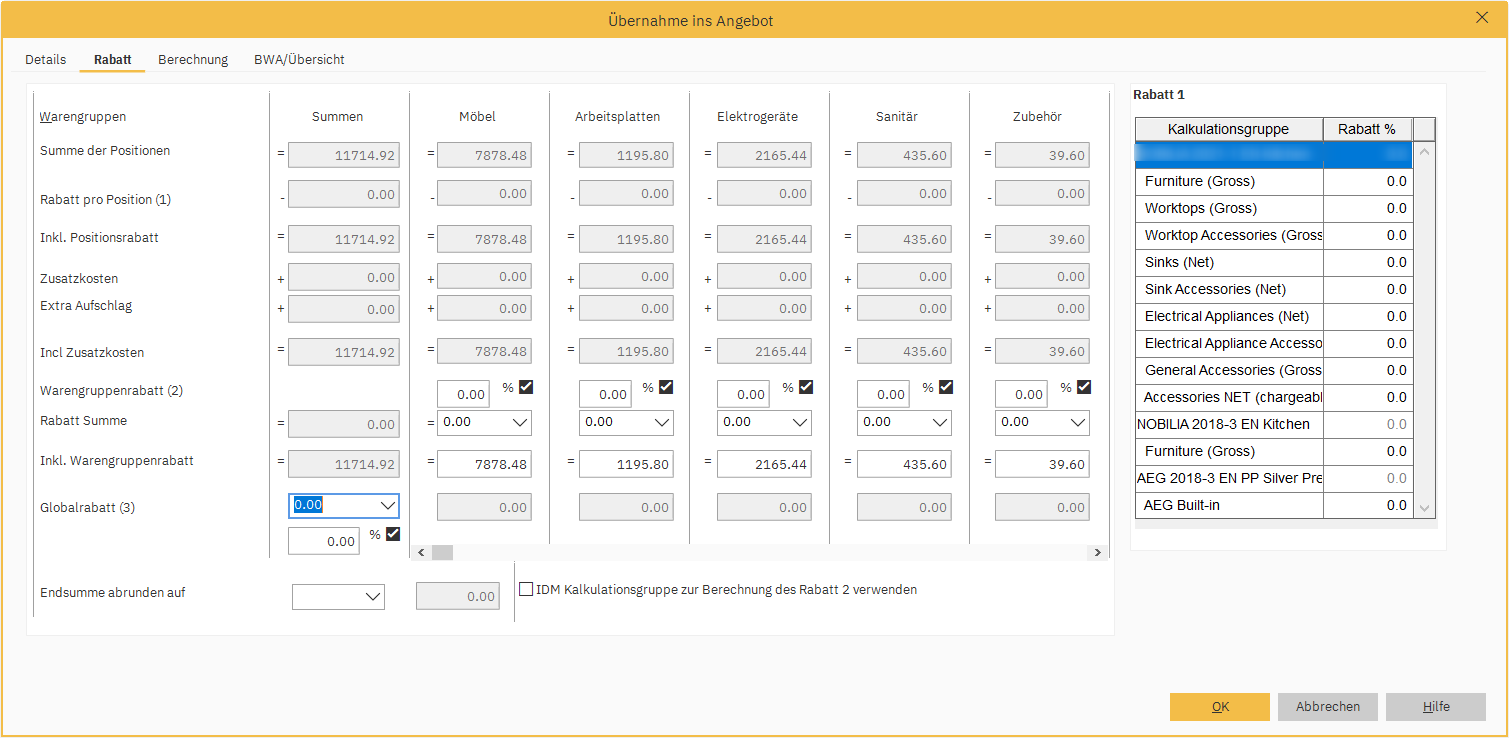Open the BWA/Übersicht tab
1509x738 pixels.
point(299,60)
